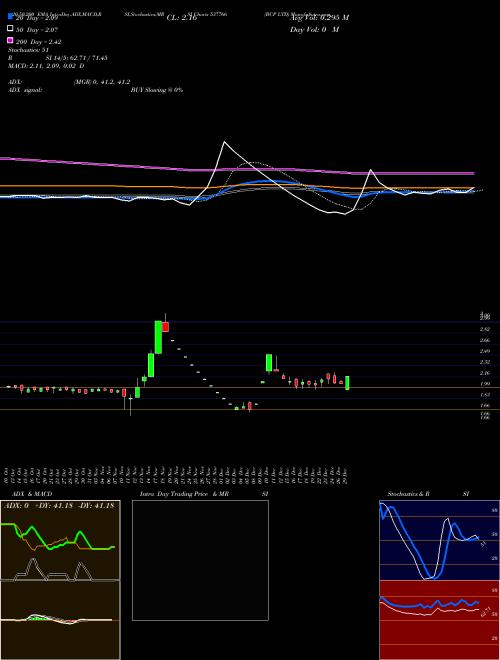Click the 'Stochastics: 51' reading
The width and height of the screenshot is (500, 660).
click(x=28, y=50)
